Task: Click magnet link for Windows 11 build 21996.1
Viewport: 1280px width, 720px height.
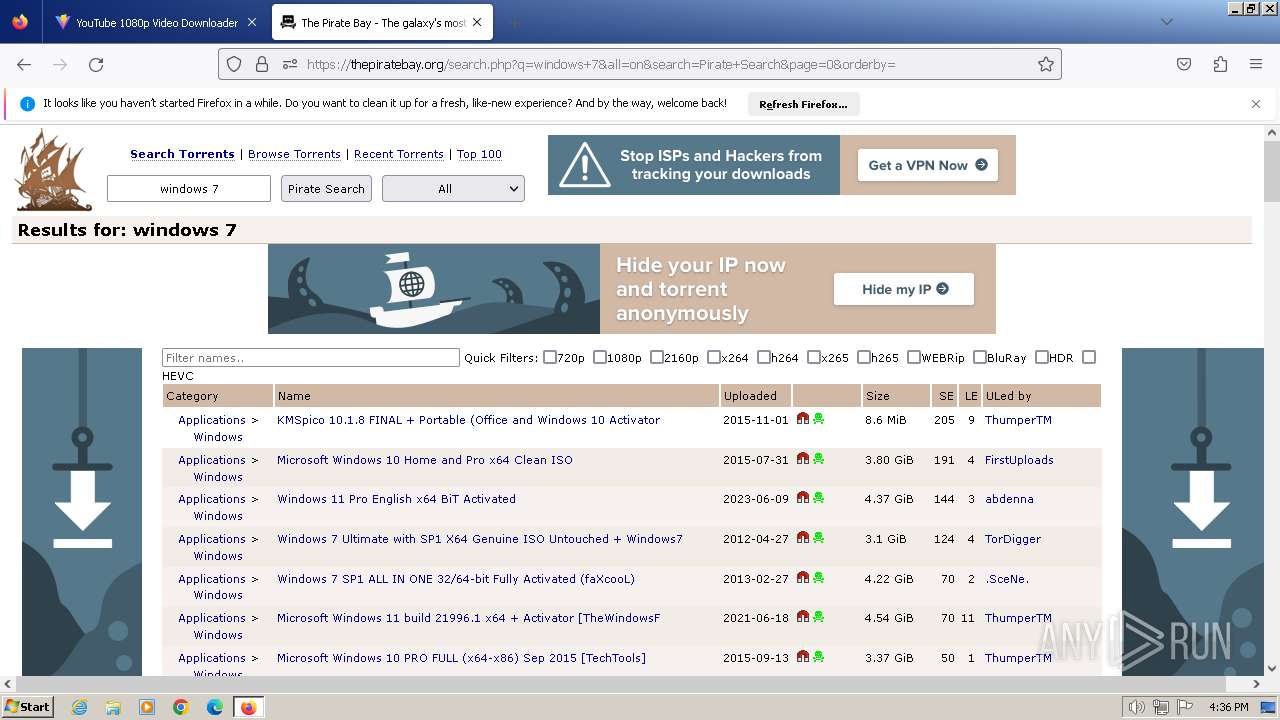Action: pos(803,617)
